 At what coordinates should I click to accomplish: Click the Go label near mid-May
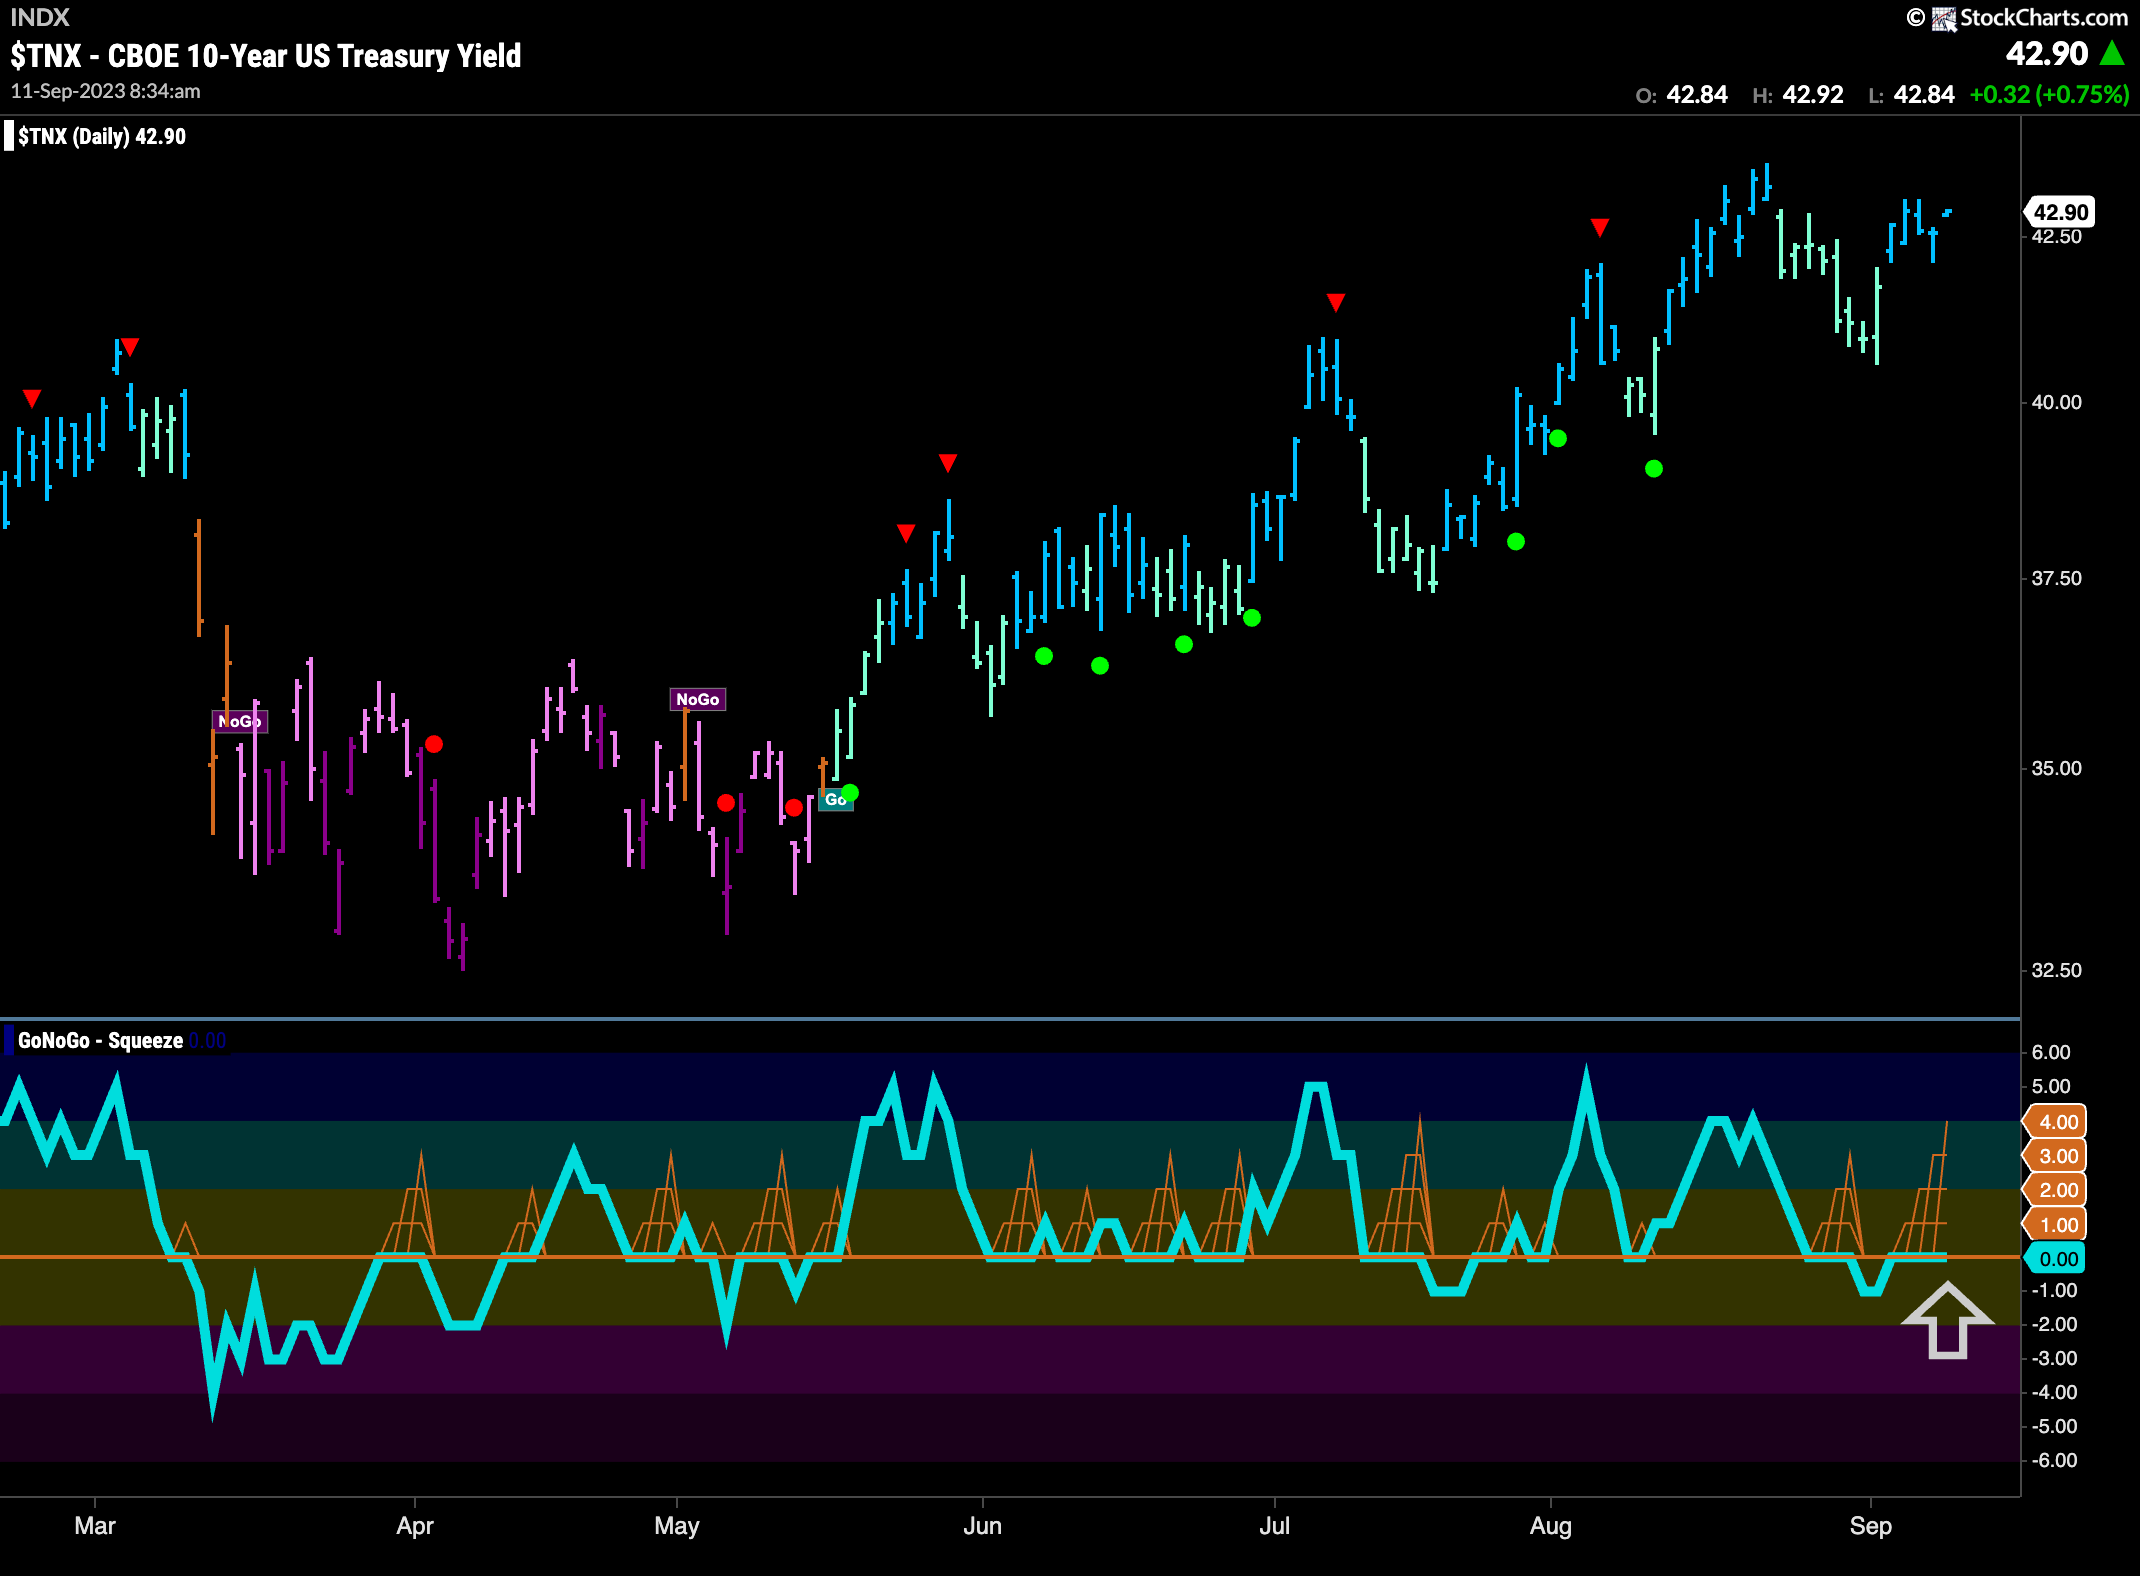835,800
